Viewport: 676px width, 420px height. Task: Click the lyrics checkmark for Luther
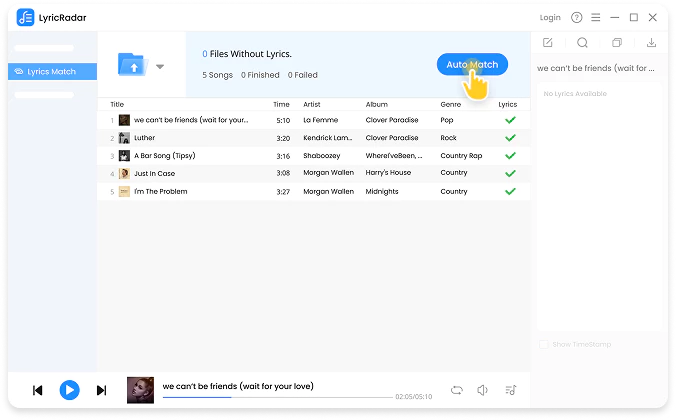pyautogui.click(x=510, y=138)
